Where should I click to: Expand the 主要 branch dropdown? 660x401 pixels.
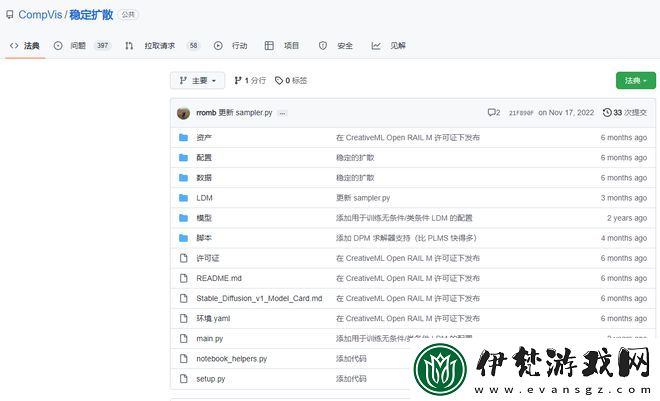tap(197, 80)
